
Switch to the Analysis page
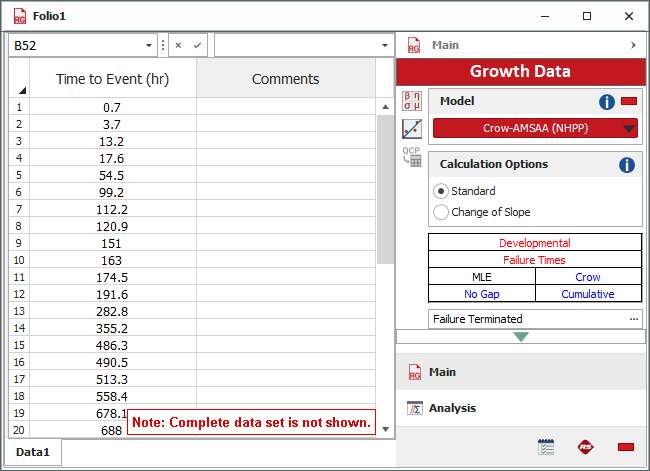click(452, 408)
